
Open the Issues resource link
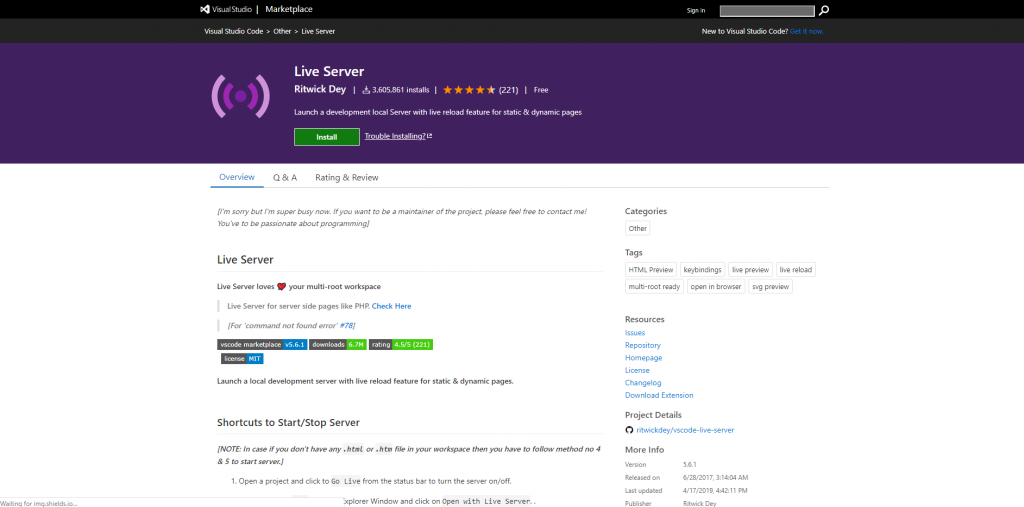(x=635, y=333)
